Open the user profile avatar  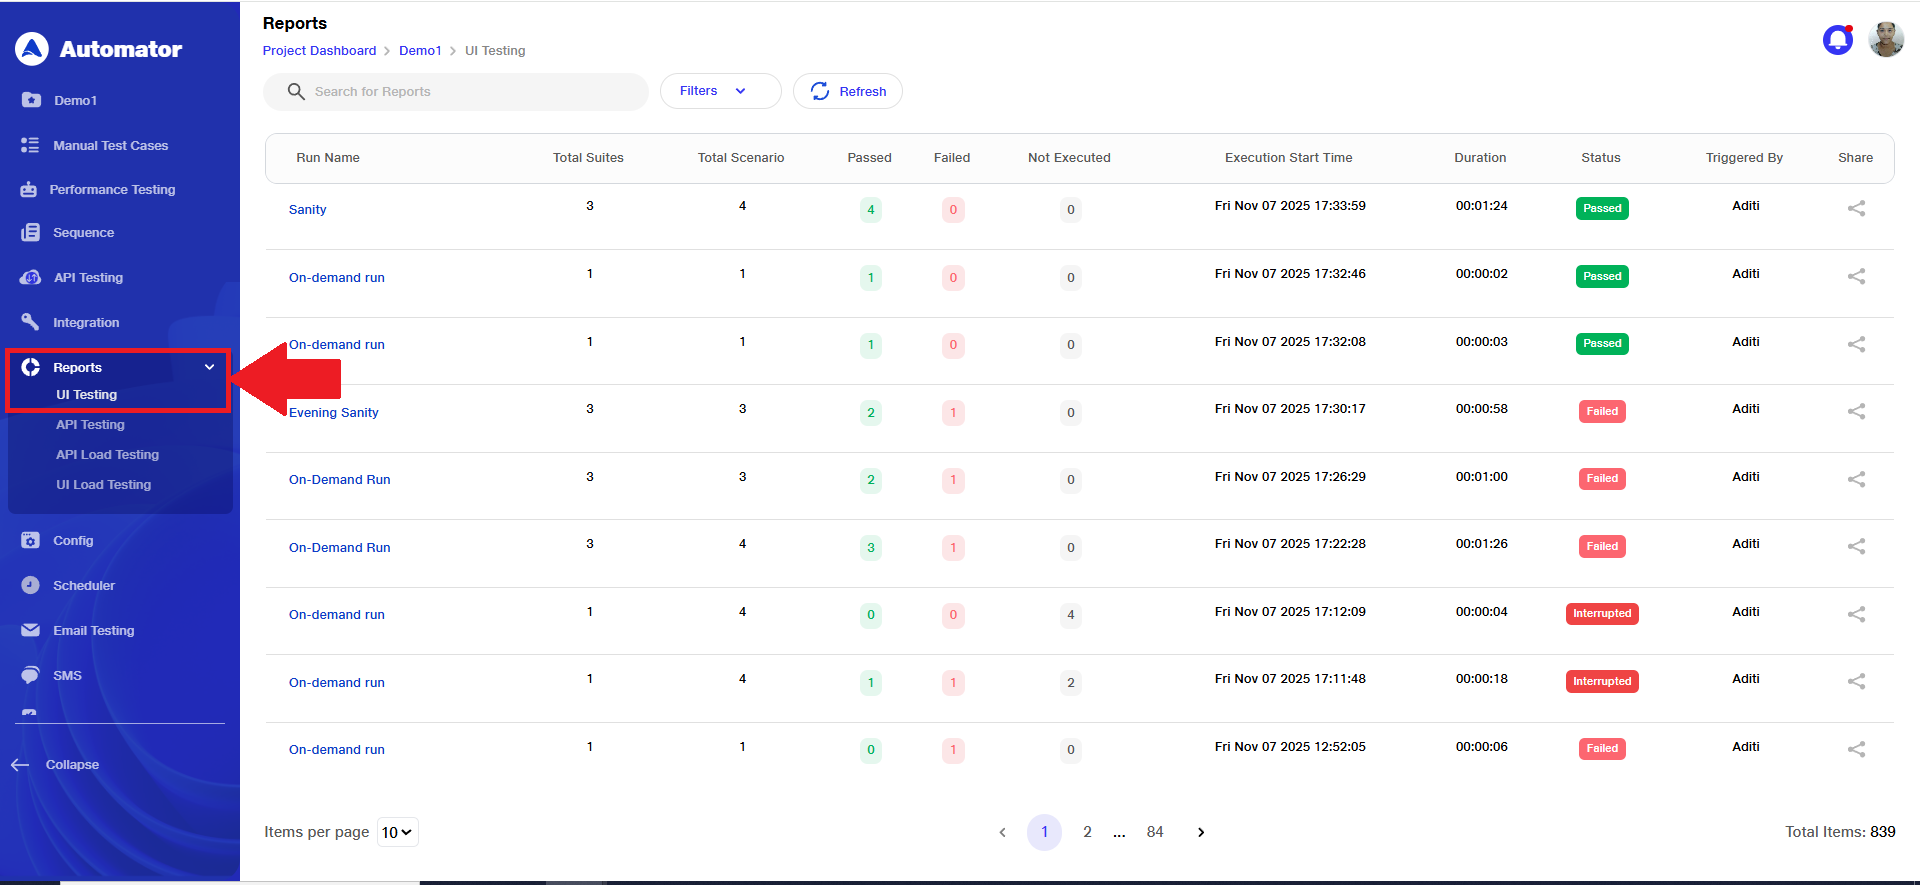[x=1886, y=40]
